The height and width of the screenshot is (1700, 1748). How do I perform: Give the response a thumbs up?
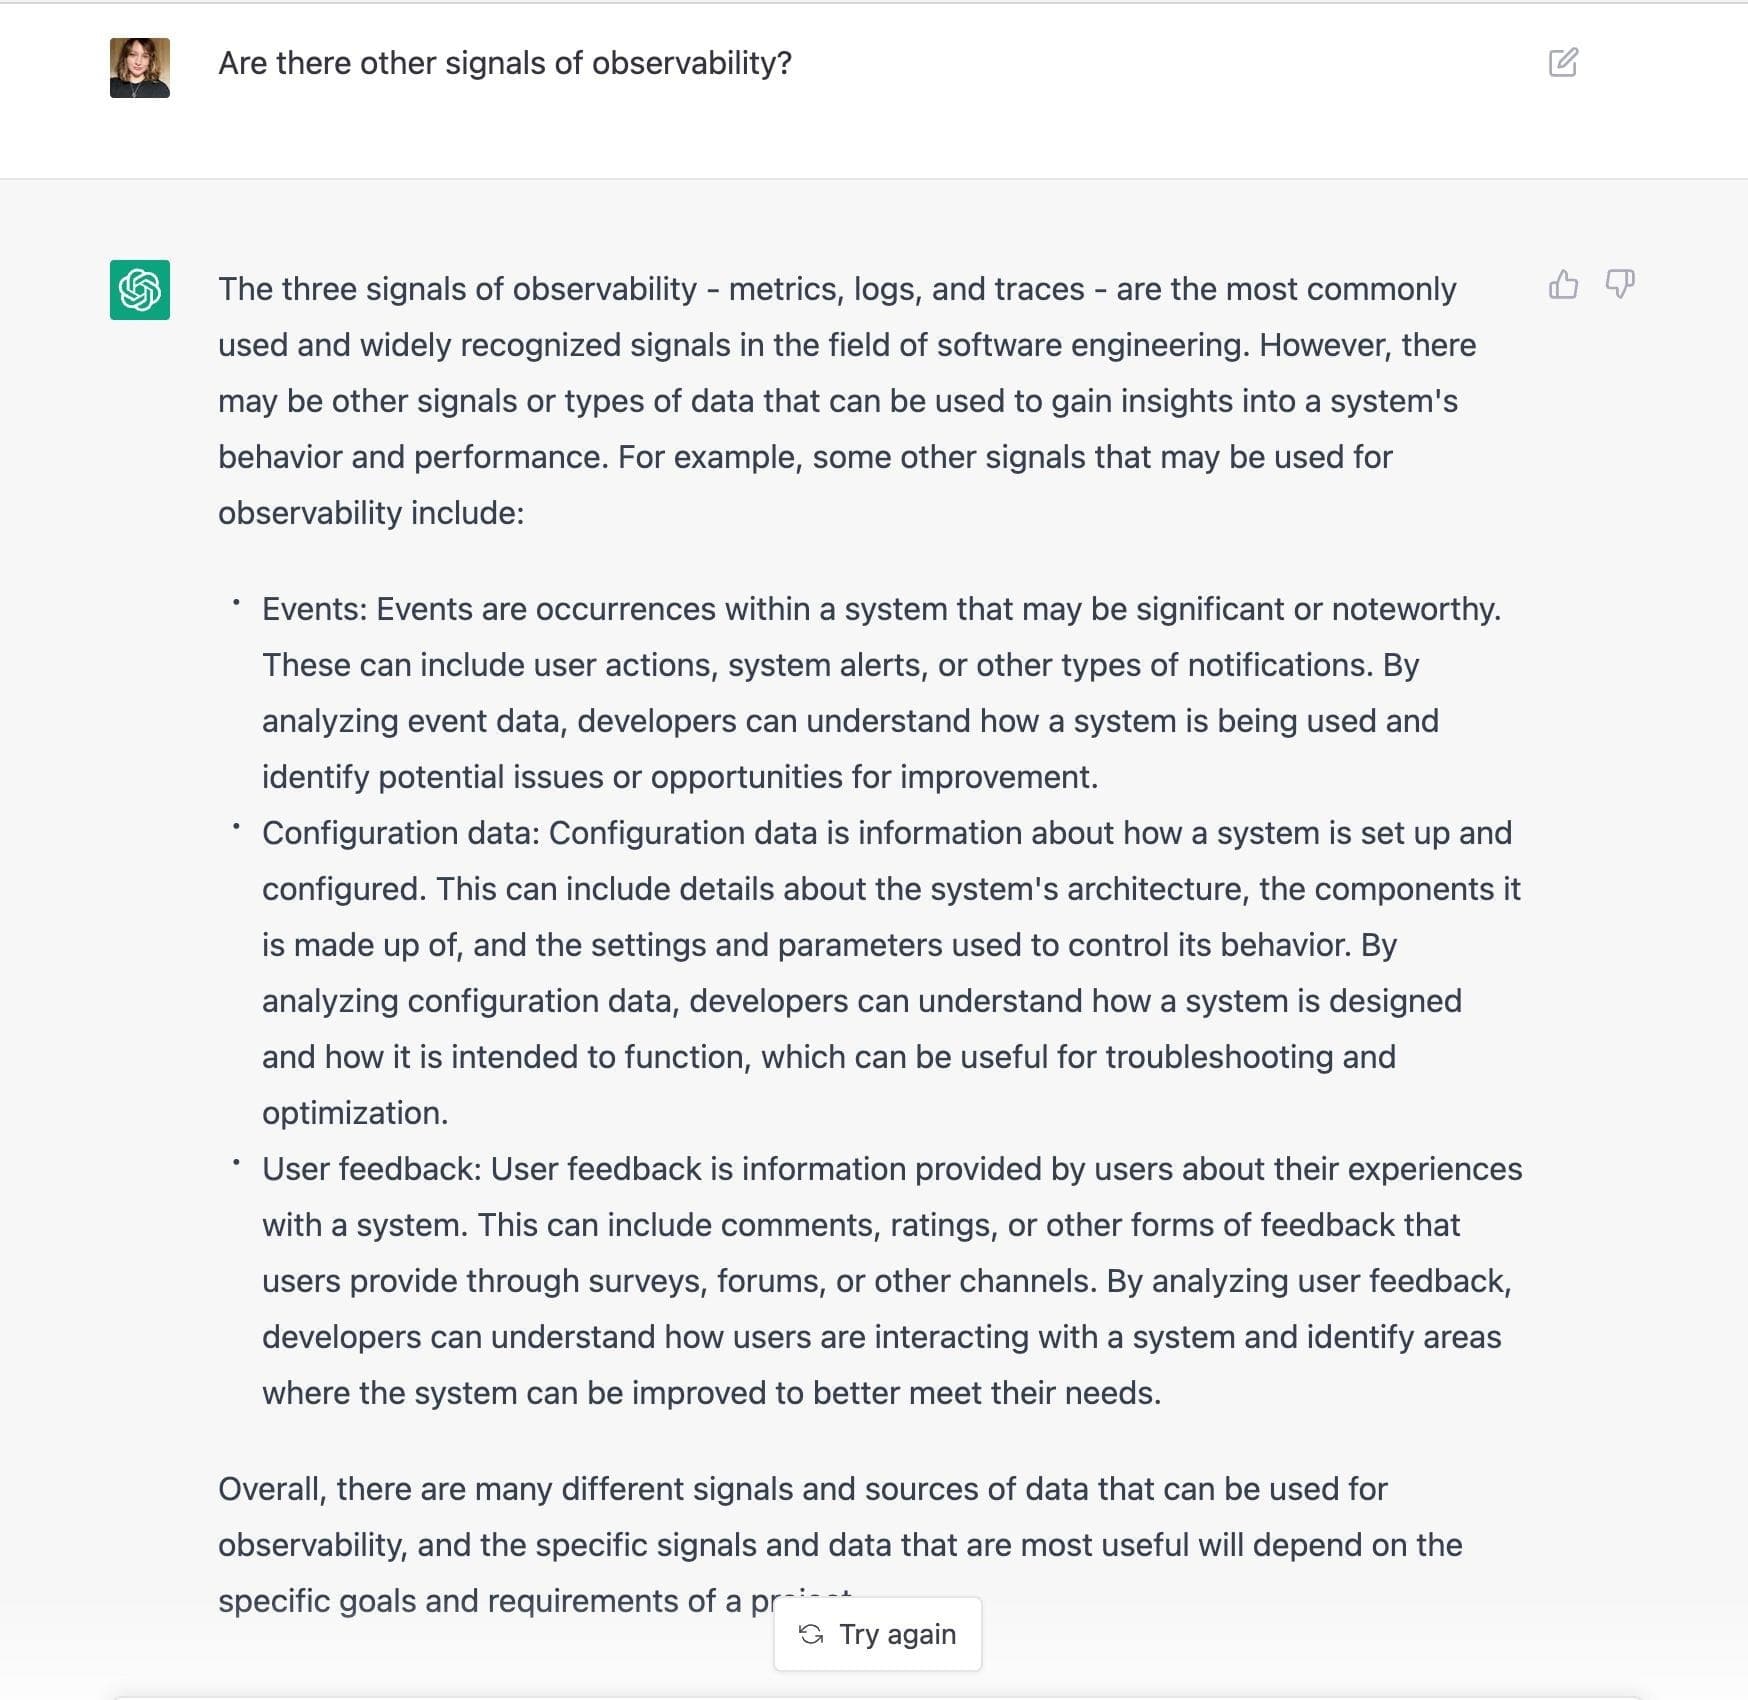click(x=1563, y=285)
